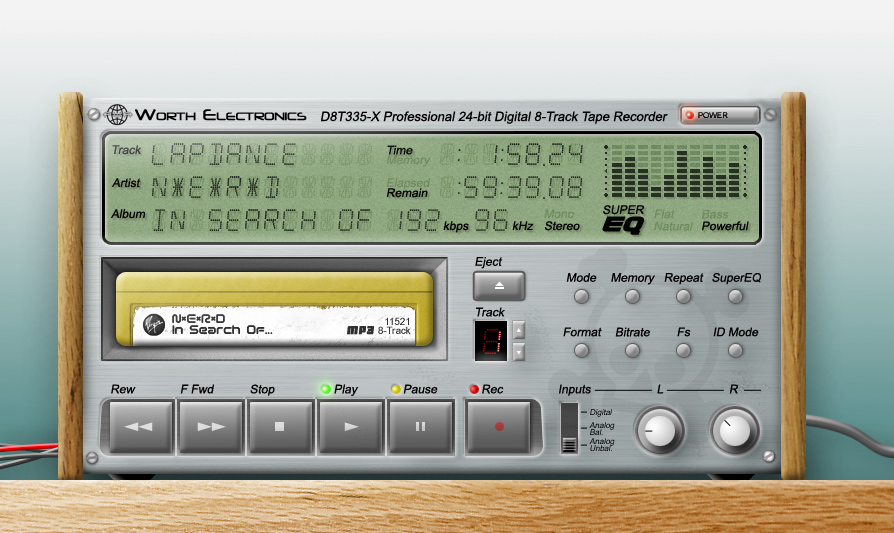Click the Mode round button
This screenshot has height=533, width=894.
click(581, 296)
